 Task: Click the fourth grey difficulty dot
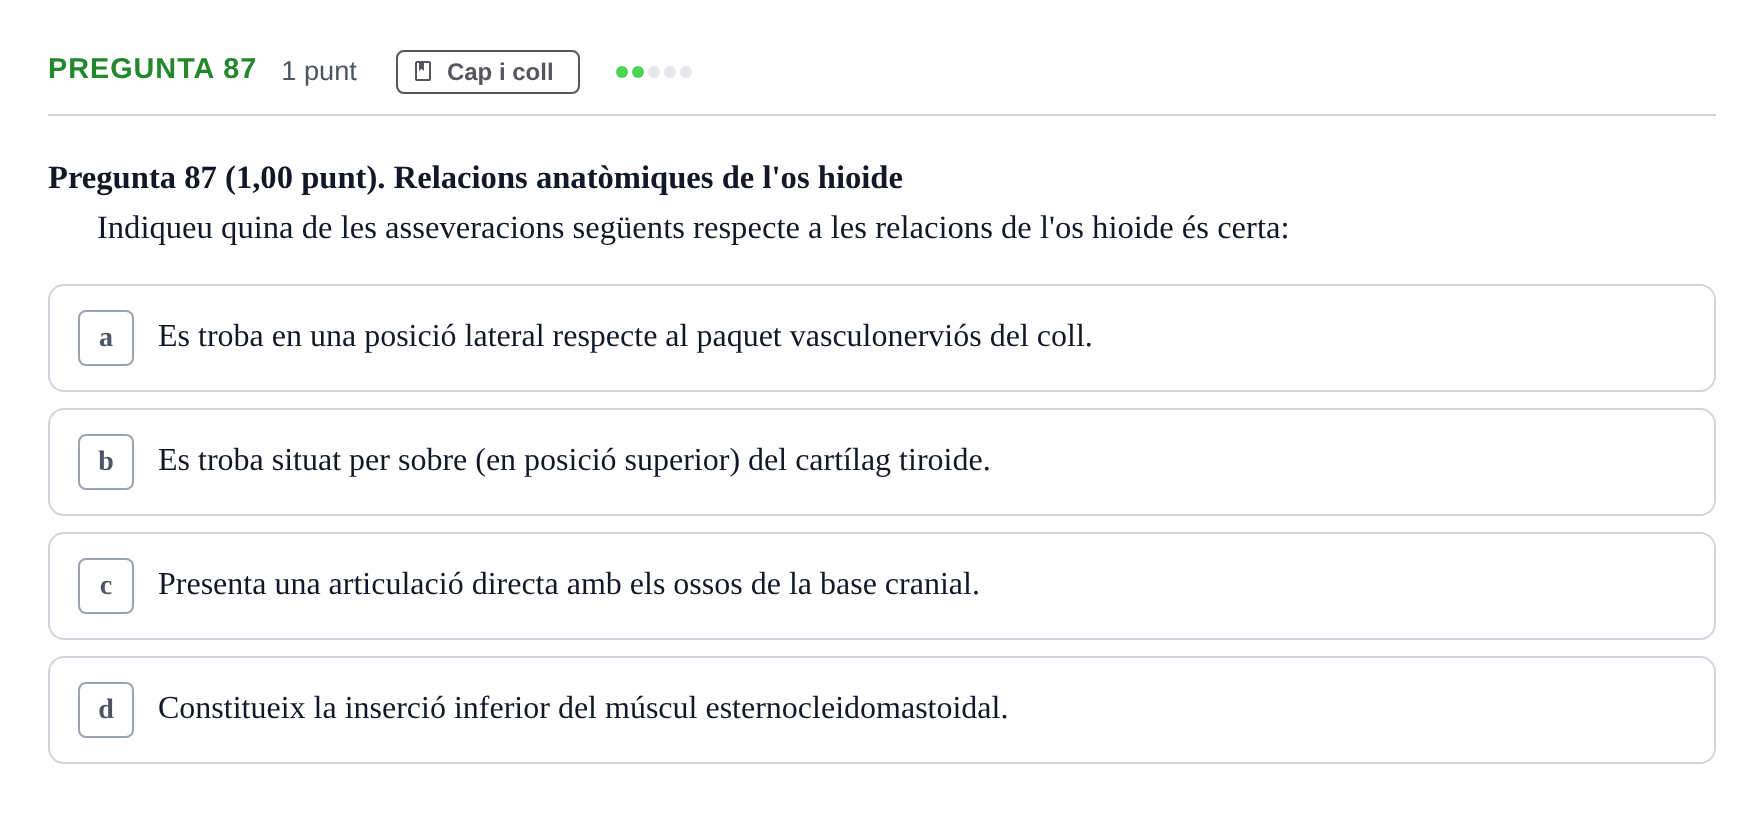tap(670, 72)
